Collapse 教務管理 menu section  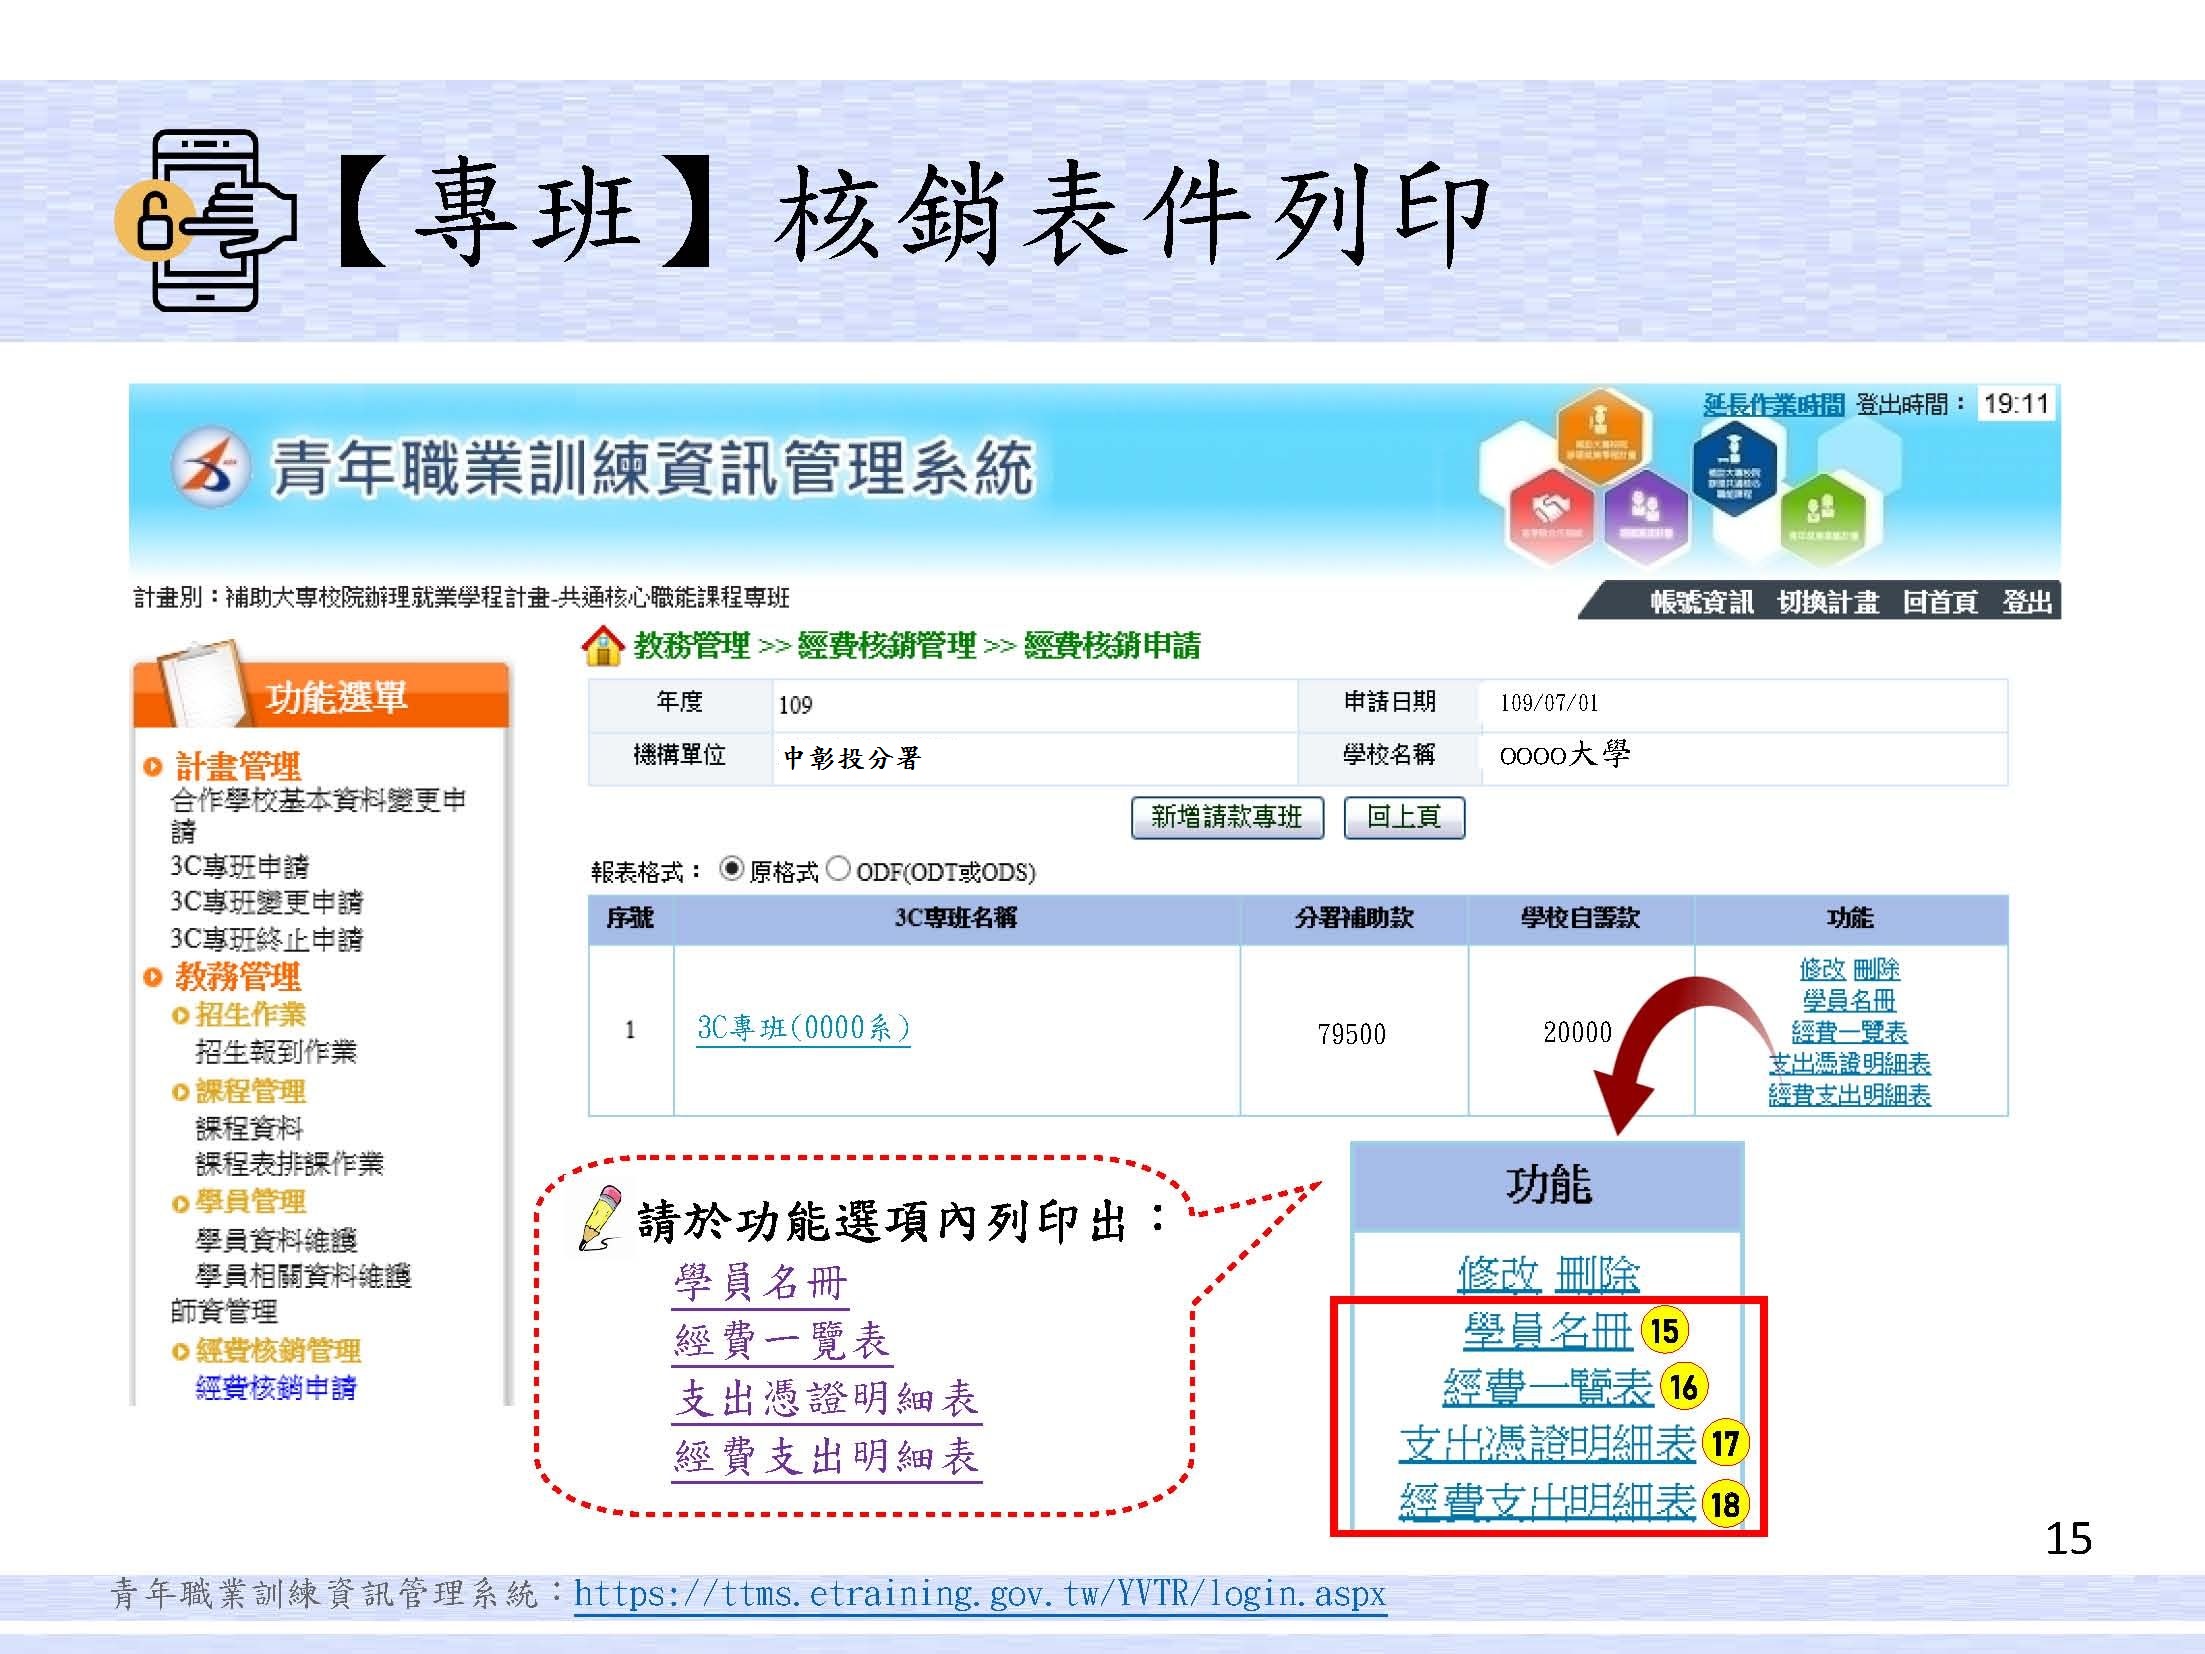(237, 977)
